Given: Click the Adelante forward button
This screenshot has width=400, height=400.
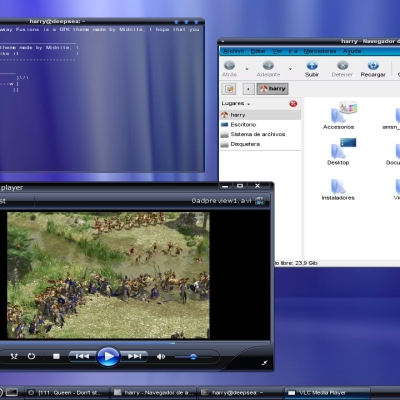Looking at the screenshot, I should pyautogui.click(x=268, y=69).
